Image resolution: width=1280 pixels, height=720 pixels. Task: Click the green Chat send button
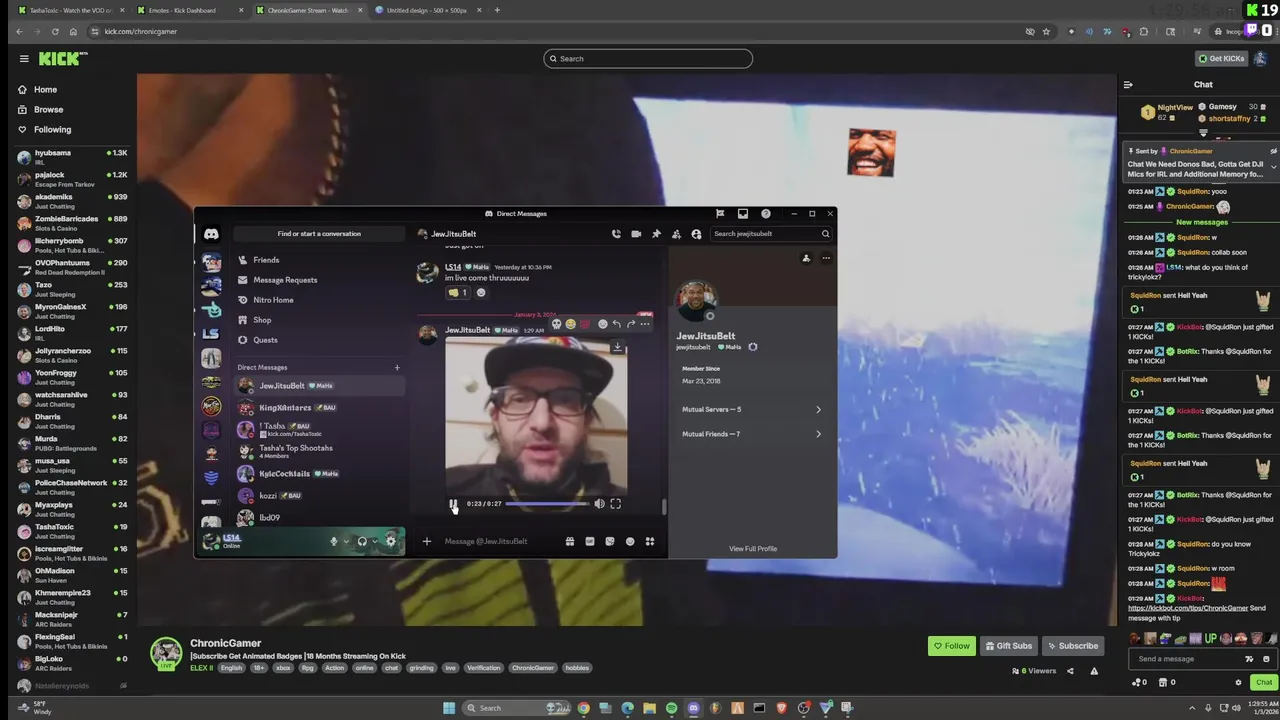1264,682
